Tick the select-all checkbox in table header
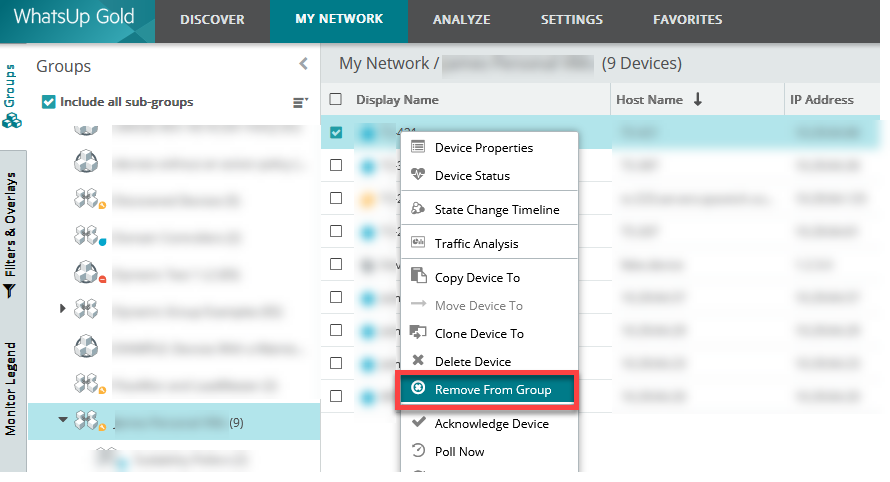This screenshot has width=890, height=482. coord(335,99)
